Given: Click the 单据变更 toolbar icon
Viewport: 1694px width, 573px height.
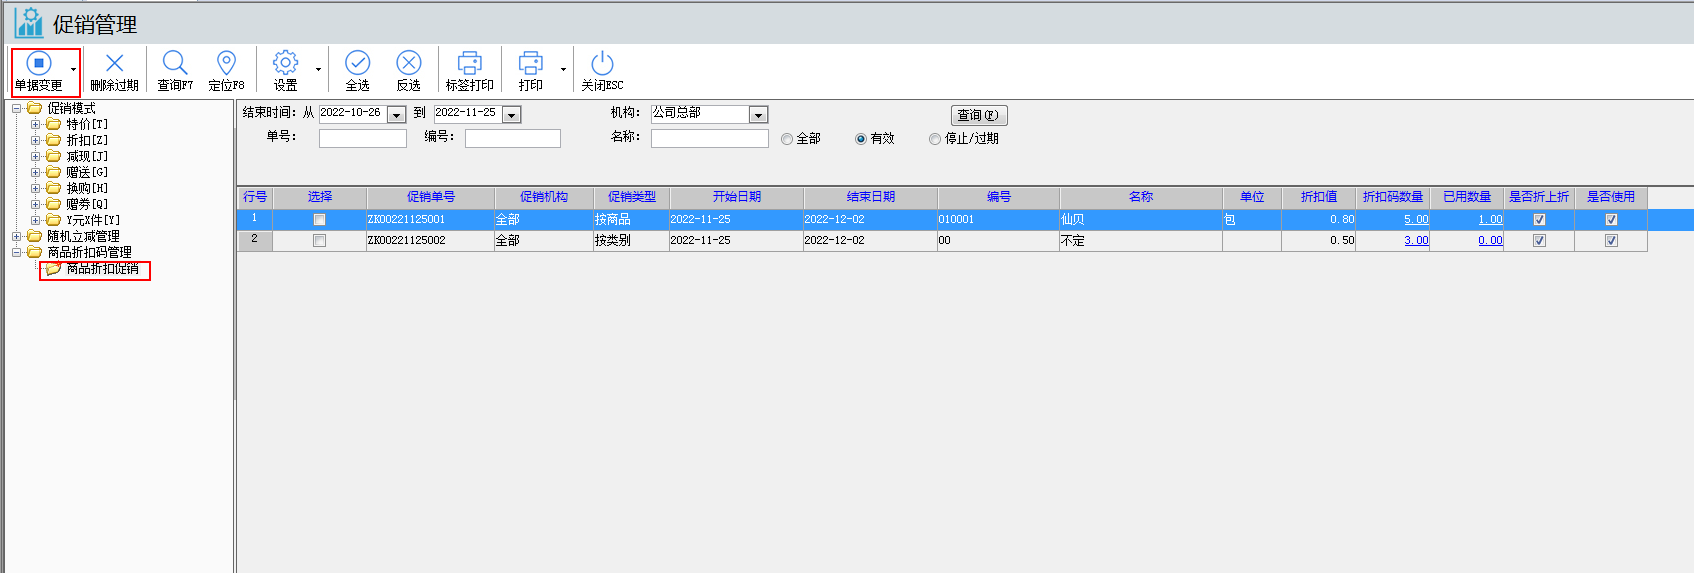Looking at the screenshot, I should tap(38, 64).
